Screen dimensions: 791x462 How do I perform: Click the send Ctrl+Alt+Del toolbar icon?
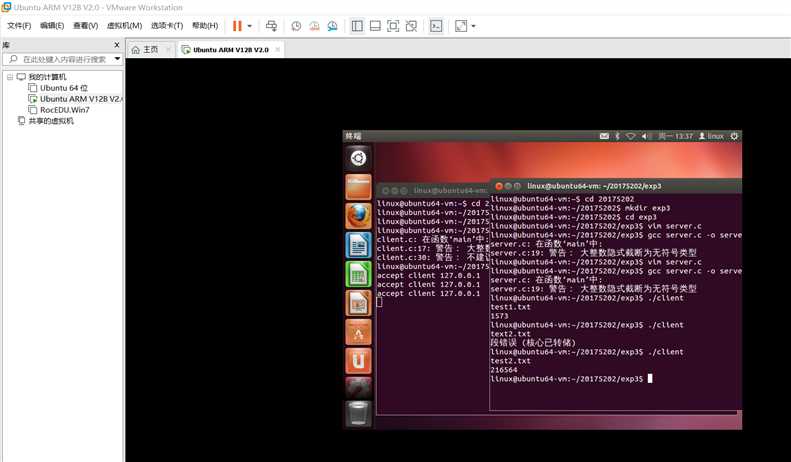click(271, 26)
